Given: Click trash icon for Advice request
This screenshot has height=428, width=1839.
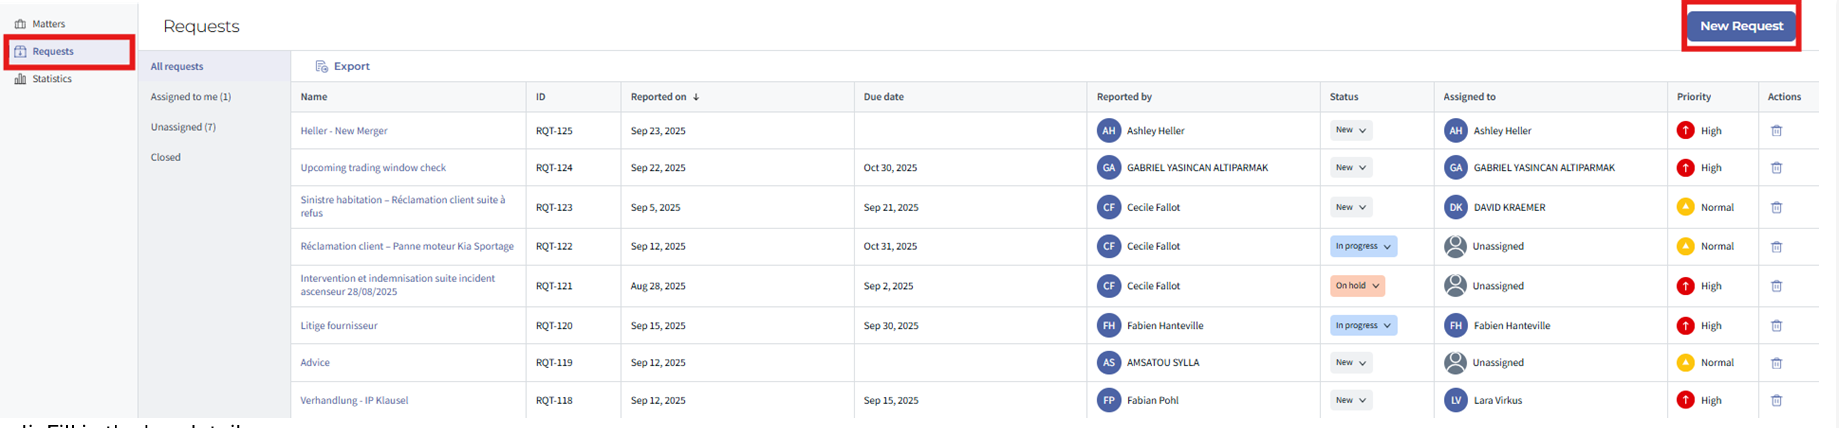Looking at the screenshot, I should [x=1776, y=363].
